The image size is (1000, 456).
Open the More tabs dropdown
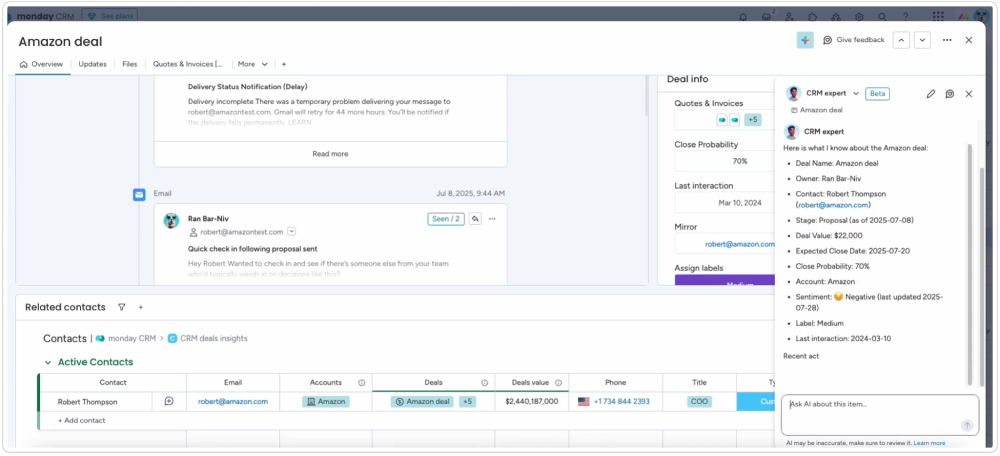(252, 64)
